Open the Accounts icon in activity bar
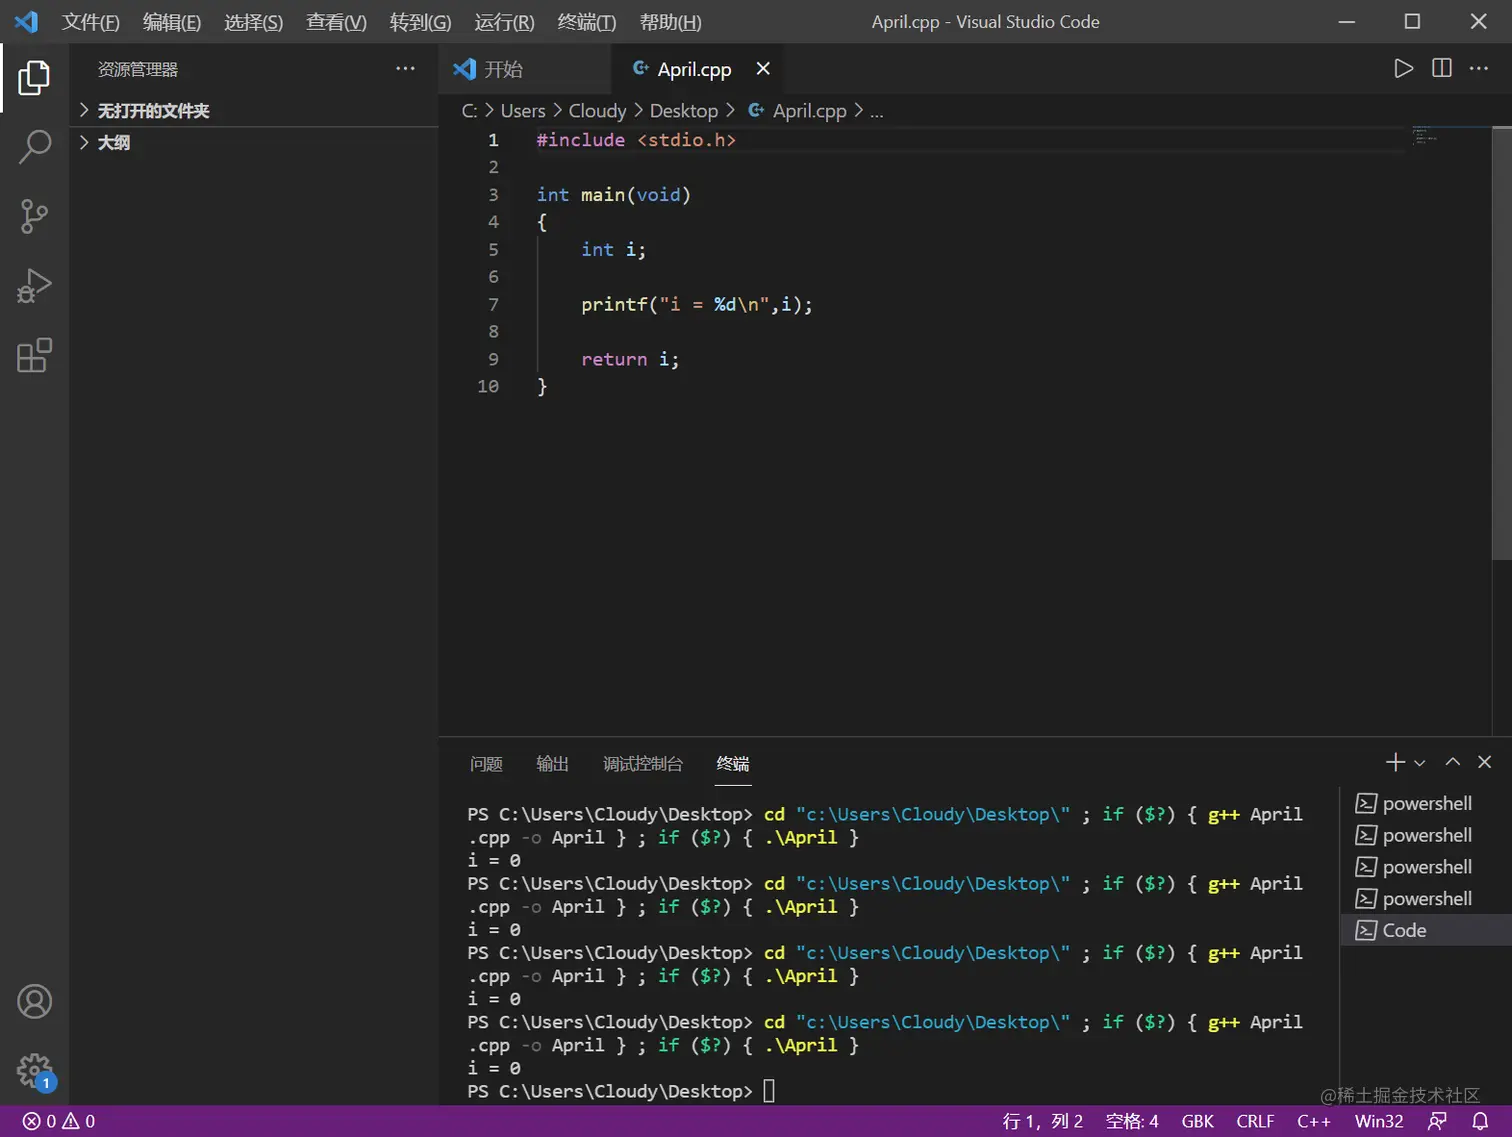1512x1137 pixels. pos(34,1001)
